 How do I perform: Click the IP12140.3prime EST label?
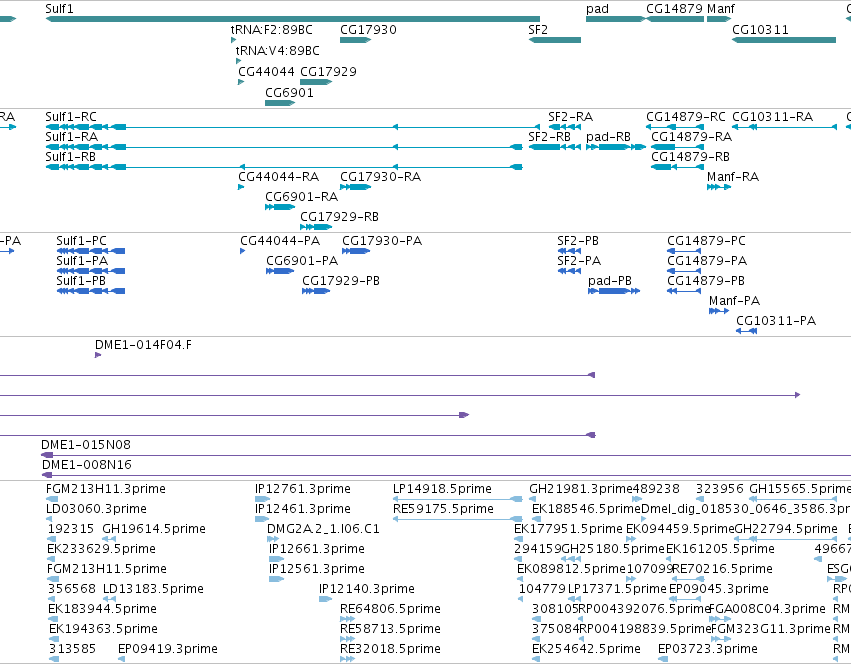[x=367, y=589]
